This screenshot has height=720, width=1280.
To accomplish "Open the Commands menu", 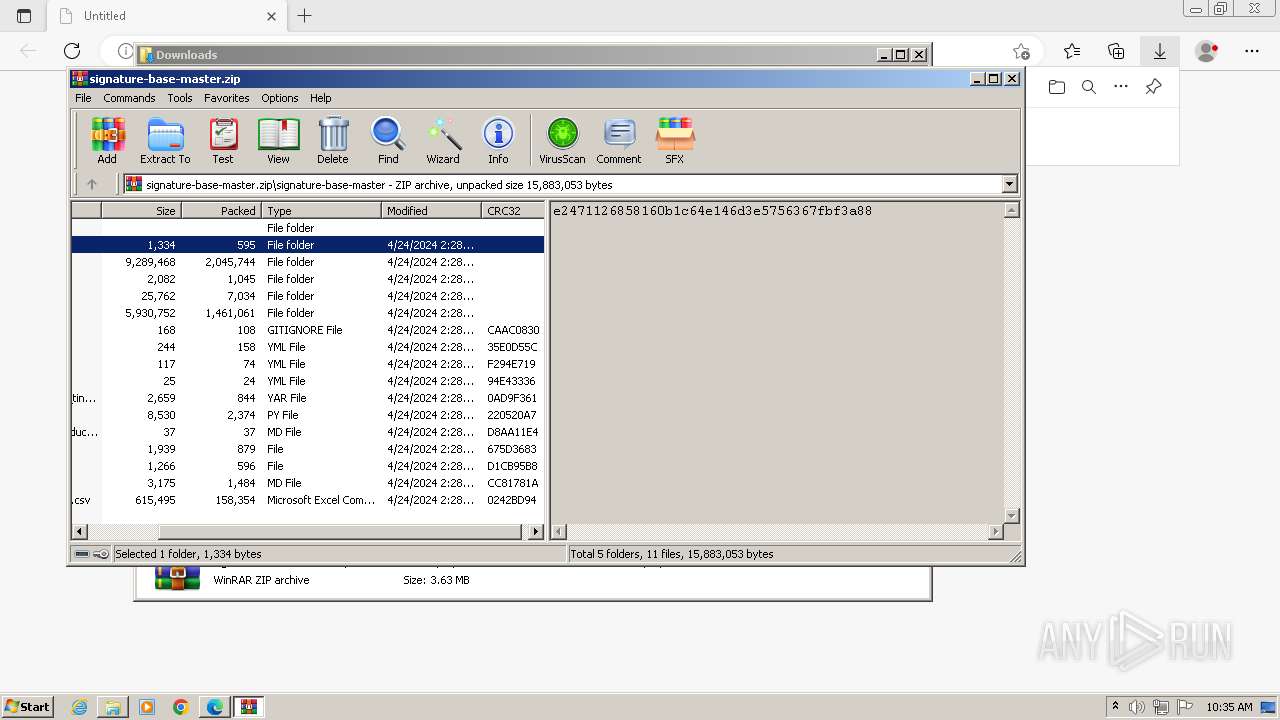I will point(129,98).
